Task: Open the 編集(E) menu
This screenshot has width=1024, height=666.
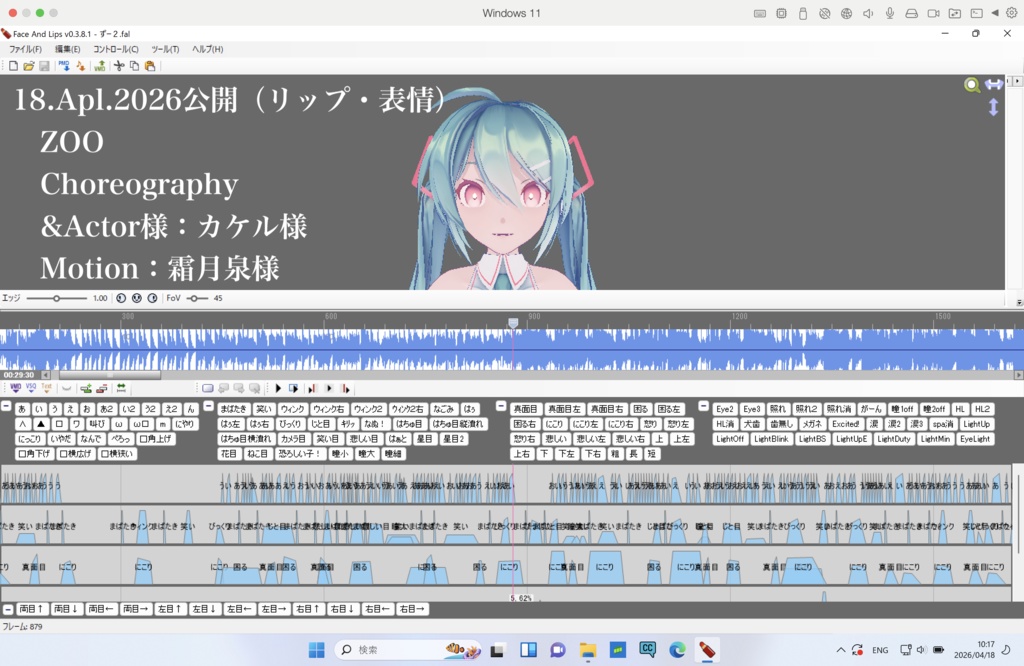Action: pyautogui.click(x=67, y=49)
